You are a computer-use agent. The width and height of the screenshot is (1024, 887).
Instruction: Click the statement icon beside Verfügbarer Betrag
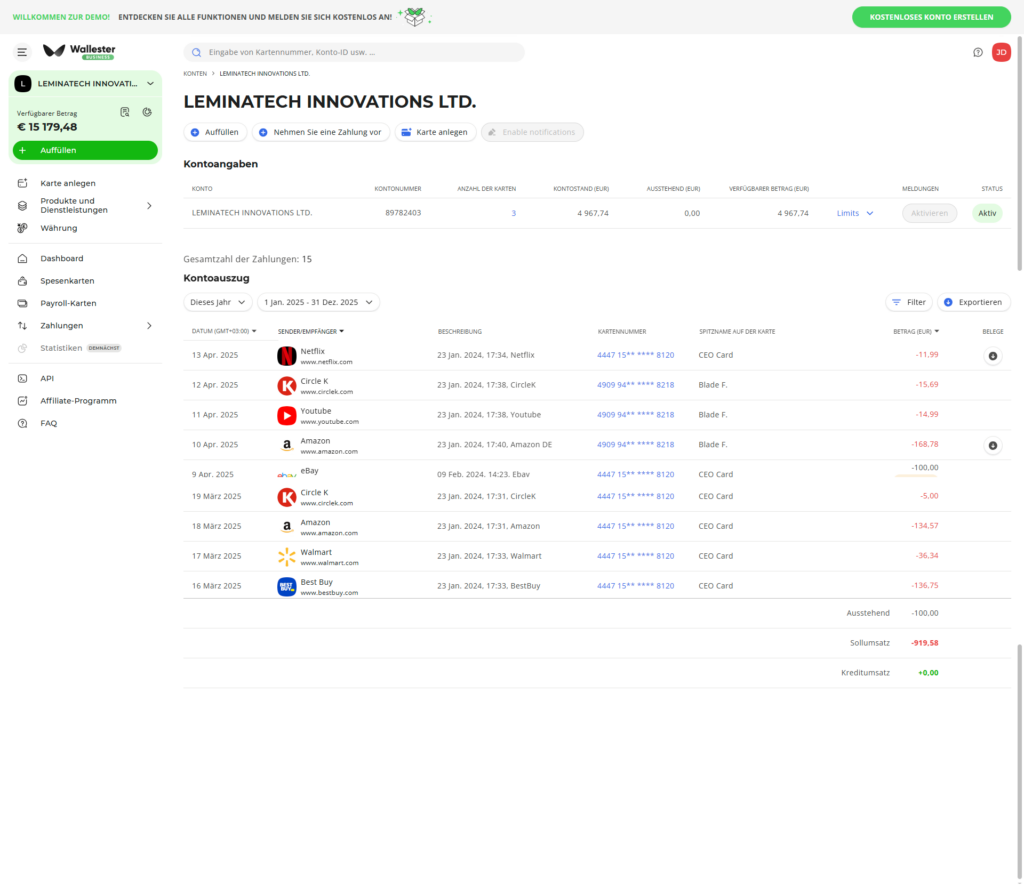pyautogui.click(x=125, y=112)
